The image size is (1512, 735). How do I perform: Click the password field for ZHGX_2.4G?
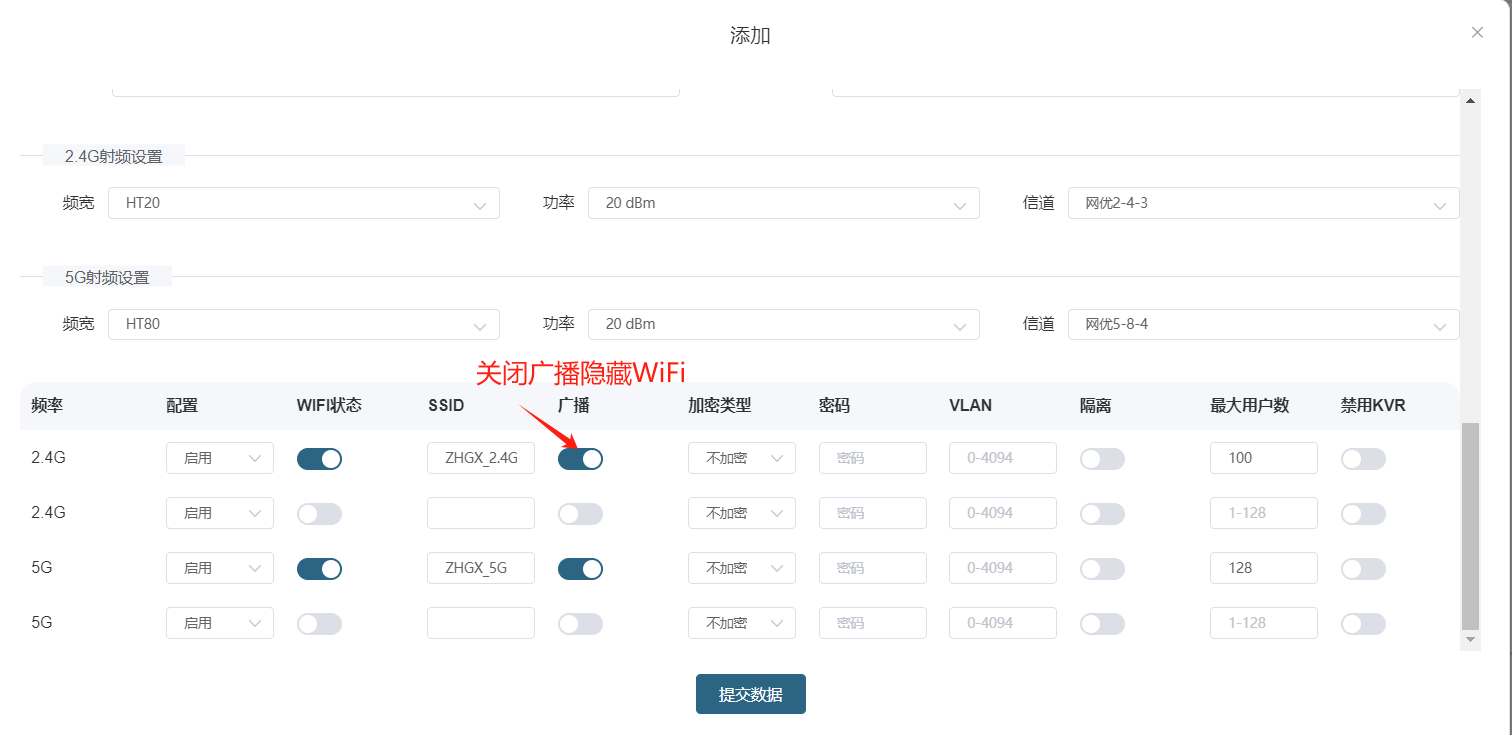(x=872, y=458)
